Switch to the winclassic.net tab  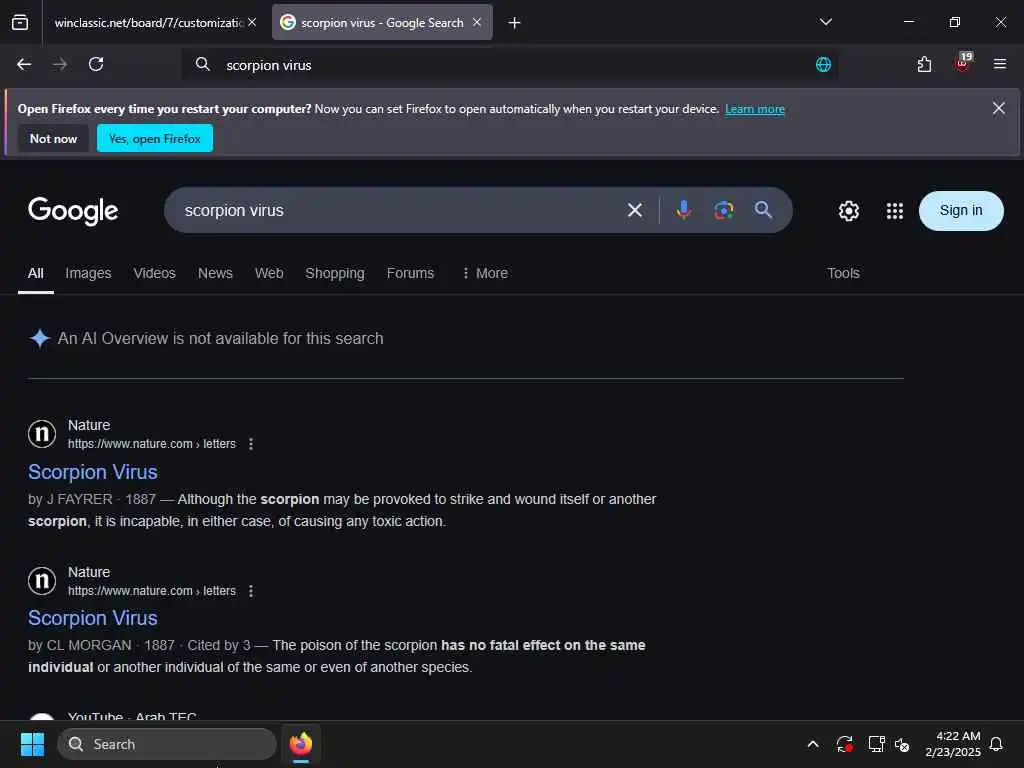click(x=148, y=23)
